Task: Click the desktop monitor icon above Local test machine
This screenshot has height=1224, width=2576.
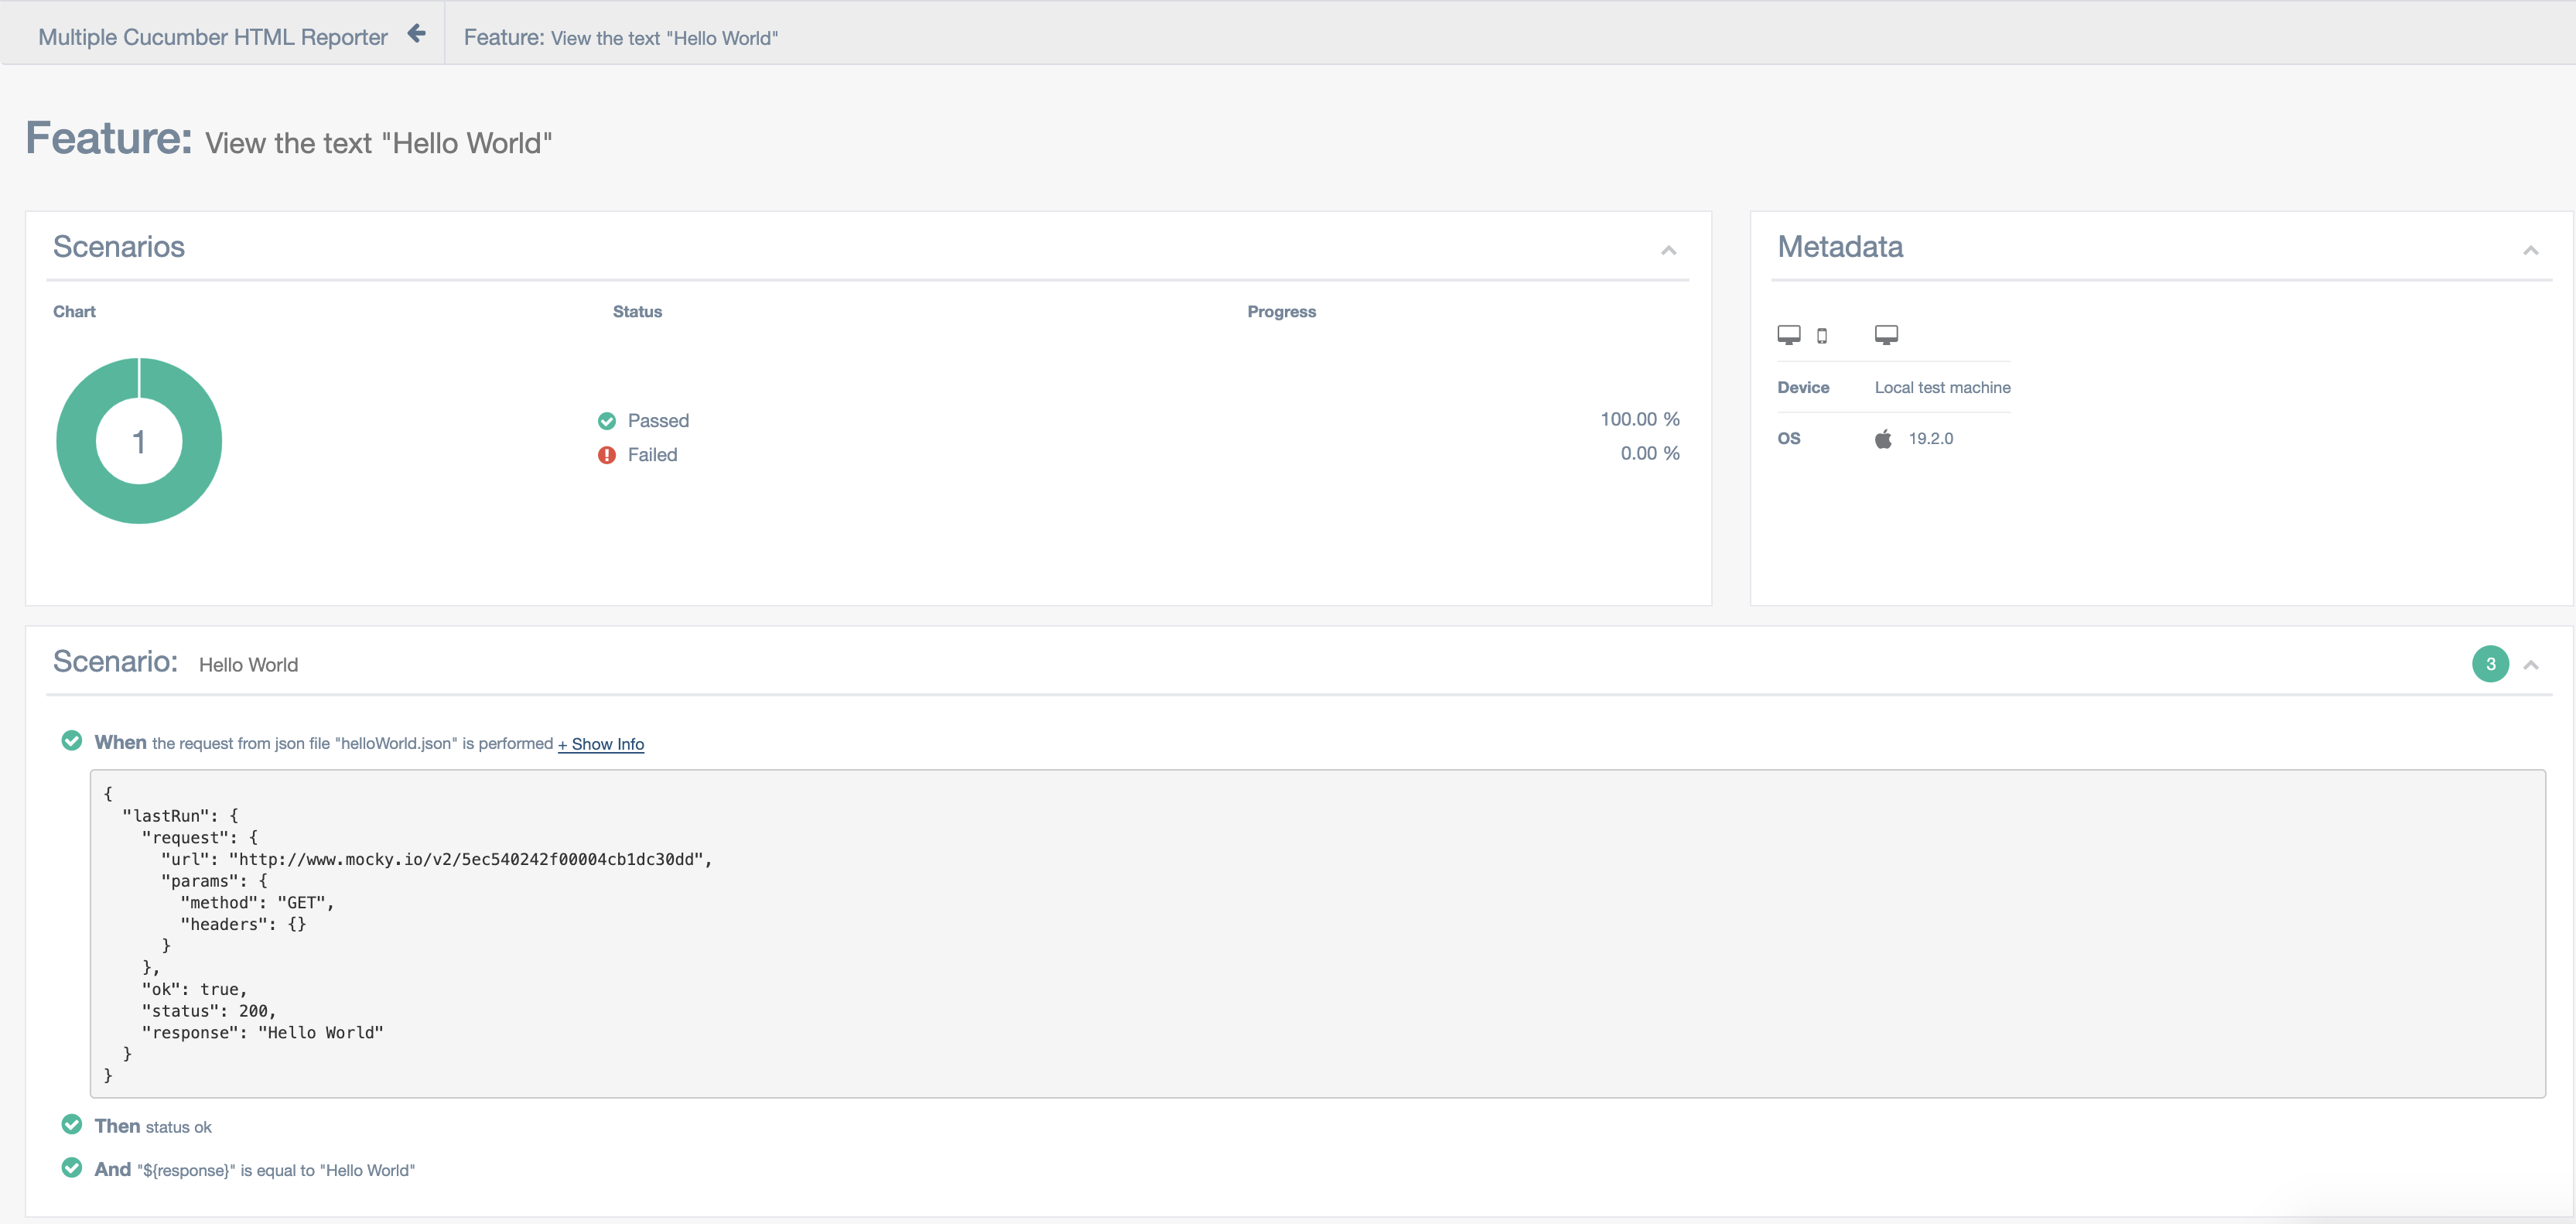Action: [1886, 335]
